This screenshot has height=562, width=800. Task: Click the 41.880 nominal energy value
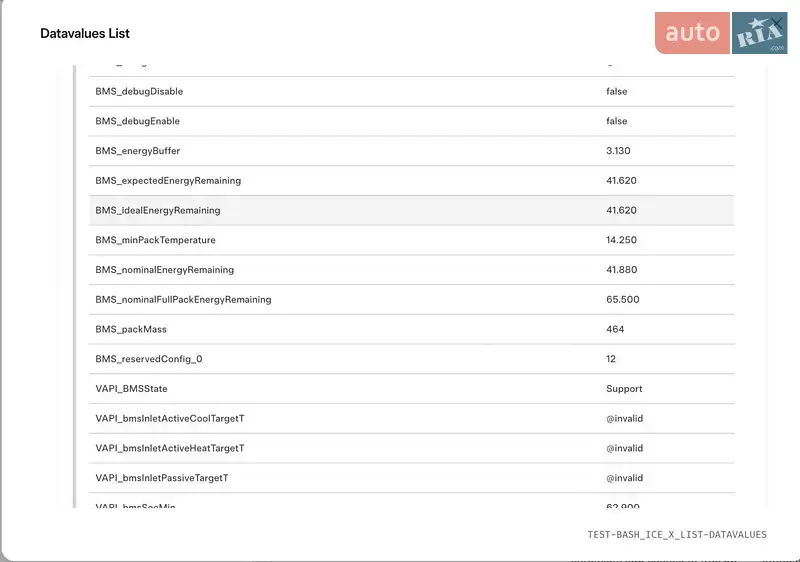coord(621,270)
